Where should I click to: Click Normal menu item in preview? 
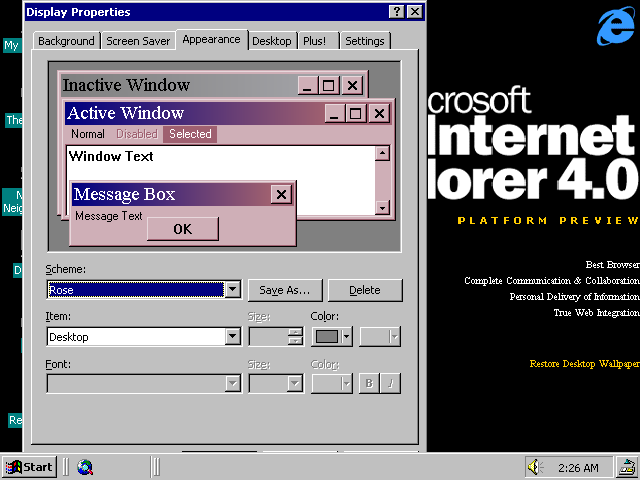(88, 134)
